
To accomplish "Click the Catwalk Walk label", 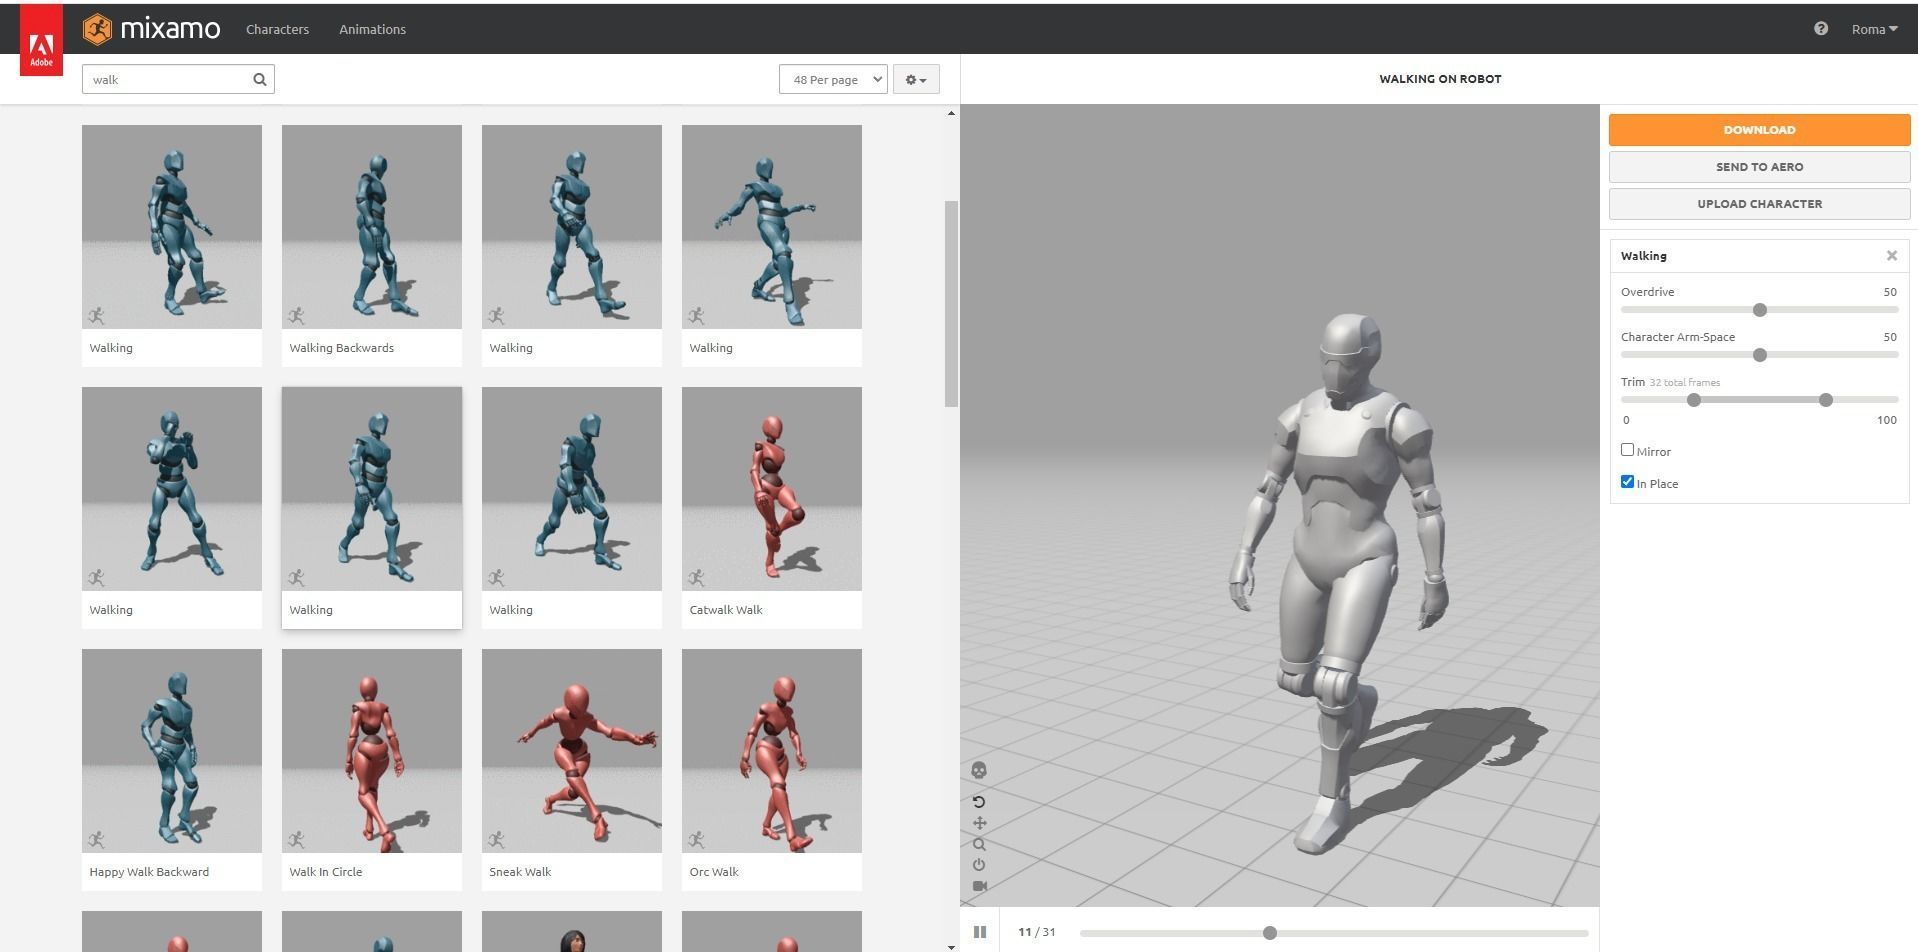I will pos(726,610).
